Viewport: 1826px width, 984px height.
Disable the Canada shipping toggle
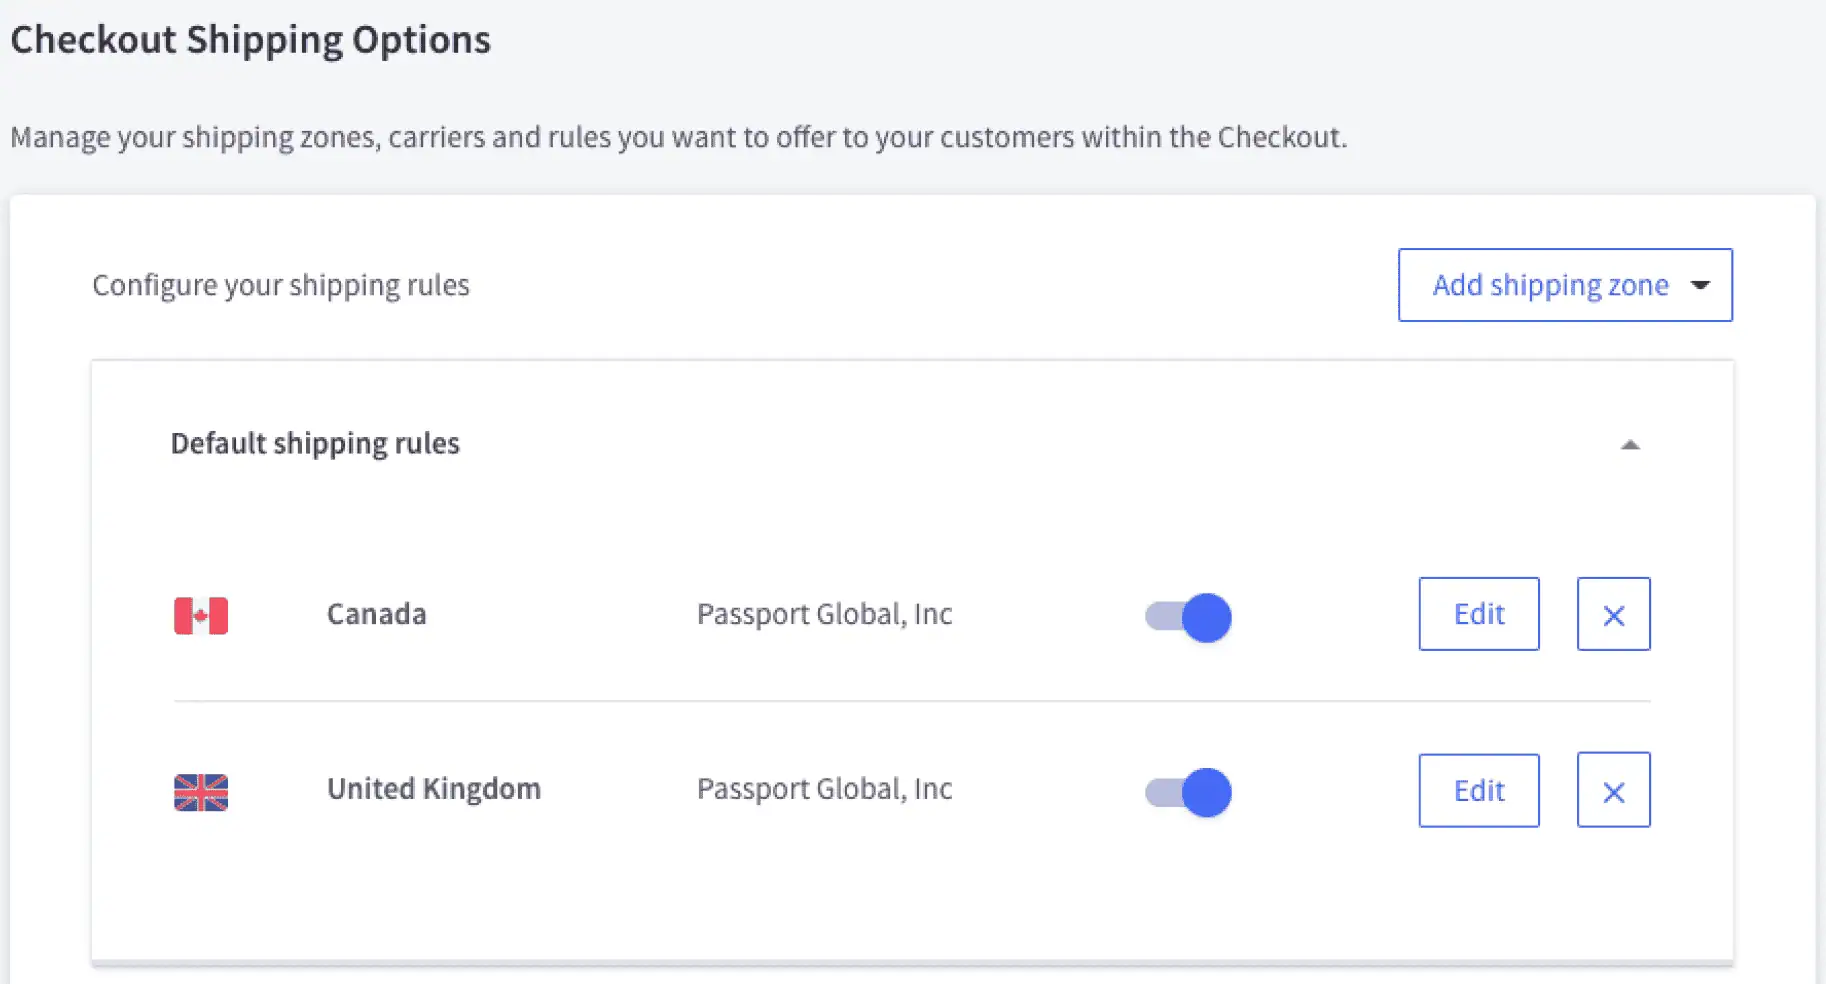pos(1188,617)
